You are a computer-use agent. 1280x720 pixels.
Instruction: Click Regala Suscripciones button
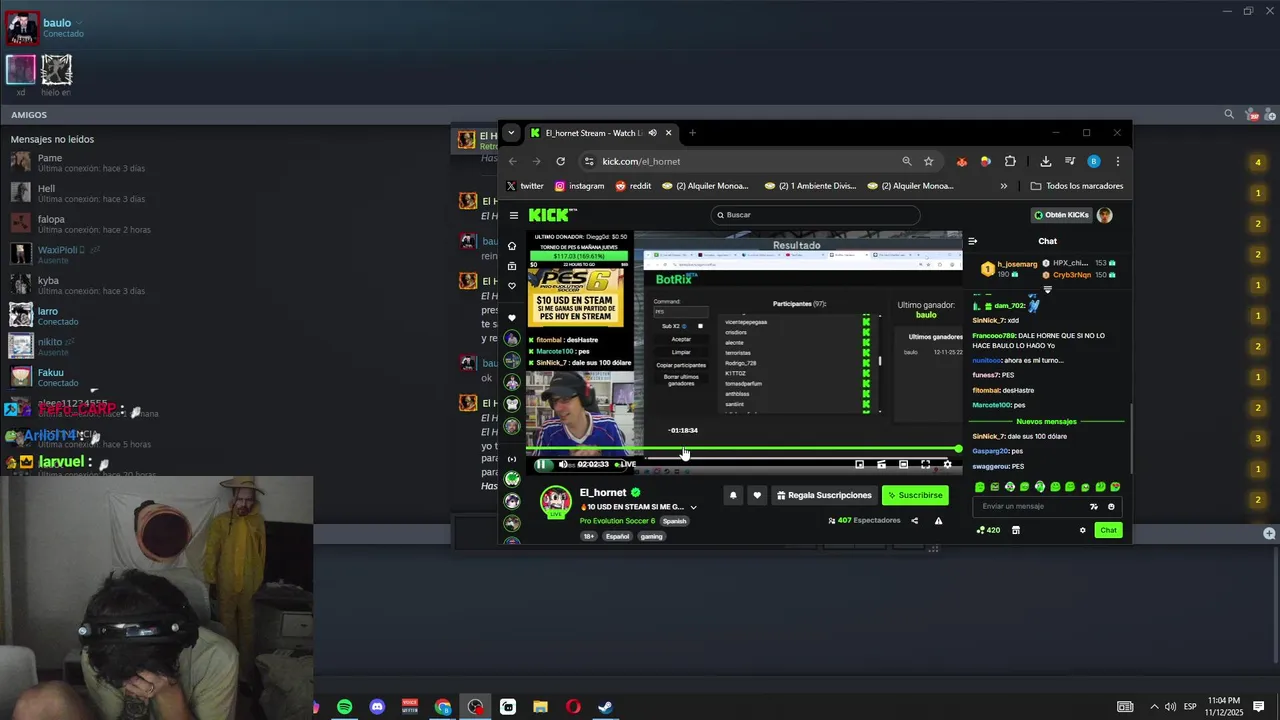(824, 495)
